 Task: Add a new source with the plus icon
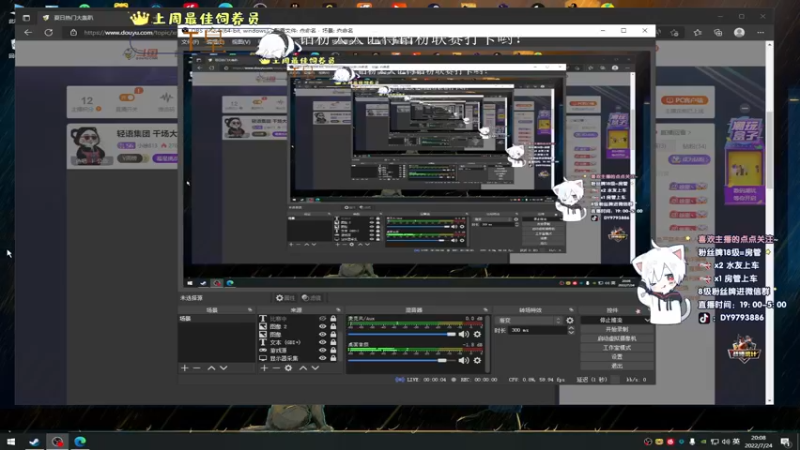[264, 368]
